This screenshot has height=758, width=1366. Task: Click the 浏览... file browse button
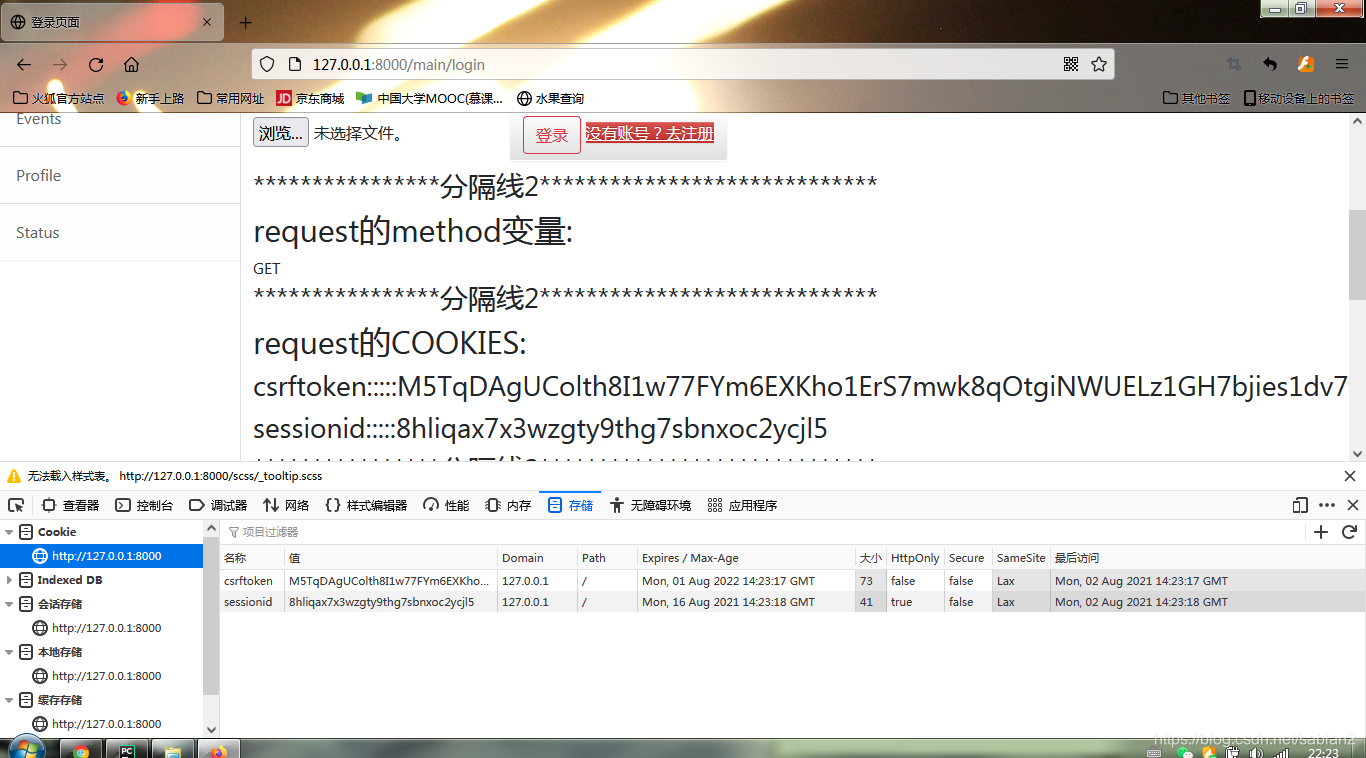pos(281,133)
